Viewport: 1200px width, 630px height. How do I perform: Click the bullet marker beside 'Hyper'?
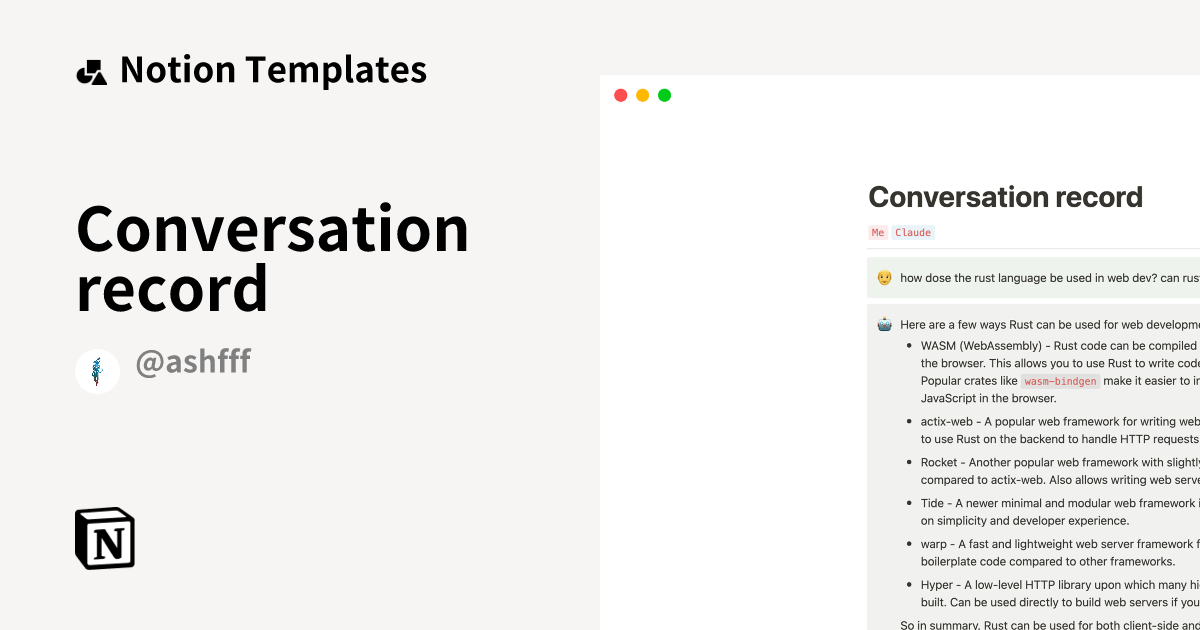point(909,585)
